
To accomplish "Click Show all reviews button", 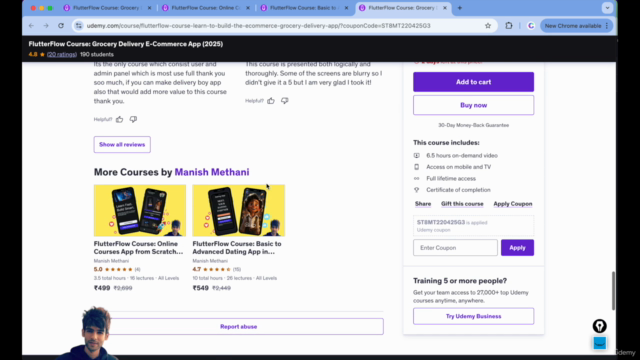I will coord(122,144).
